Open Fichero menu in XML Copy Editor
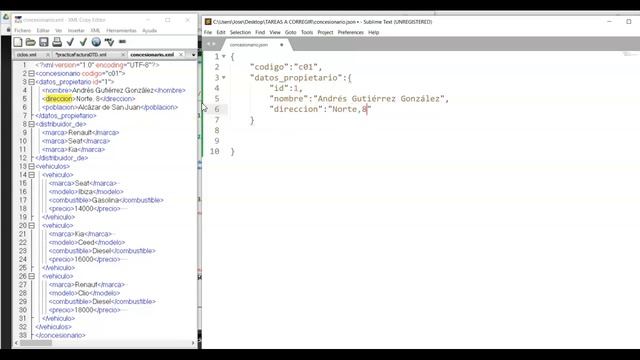The width and height of the screenshot is (640, 360). coord(22,31)
